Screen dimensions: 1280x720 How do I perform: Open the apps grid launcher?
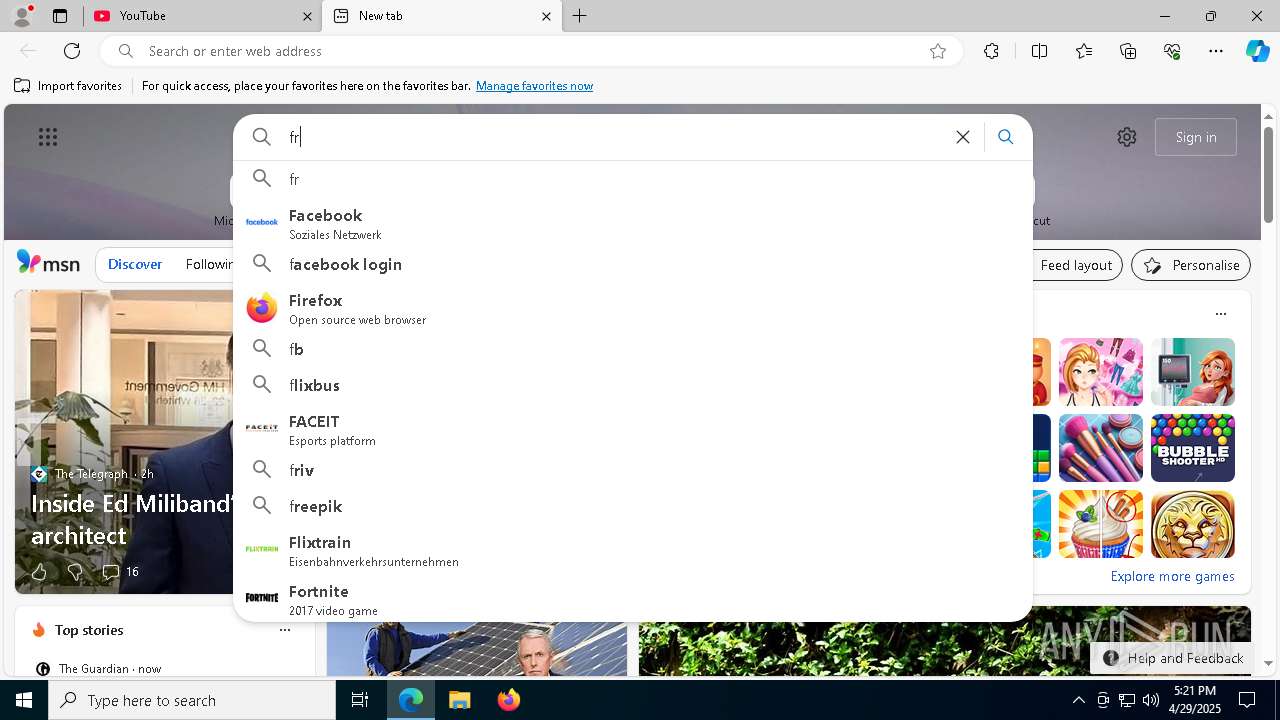(x=48, y=137)
